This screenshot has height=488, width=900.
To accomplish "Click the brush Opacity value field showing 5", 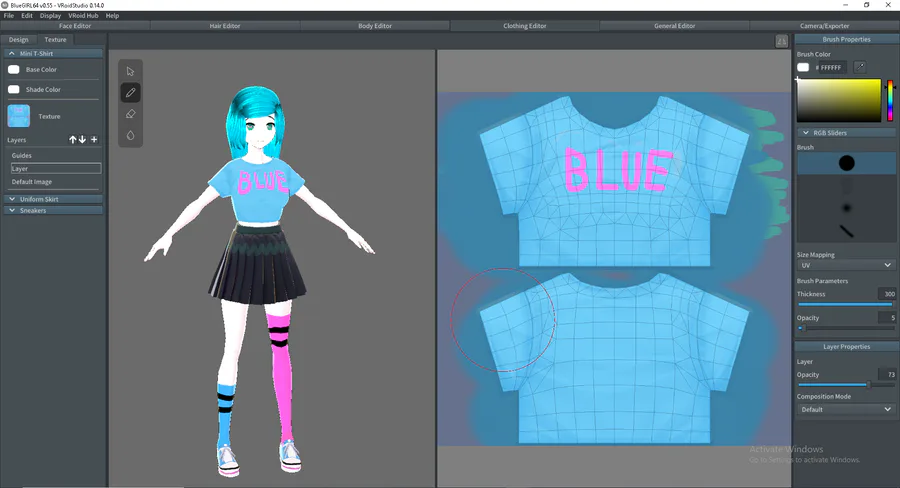I will click(x=887, y=317).
